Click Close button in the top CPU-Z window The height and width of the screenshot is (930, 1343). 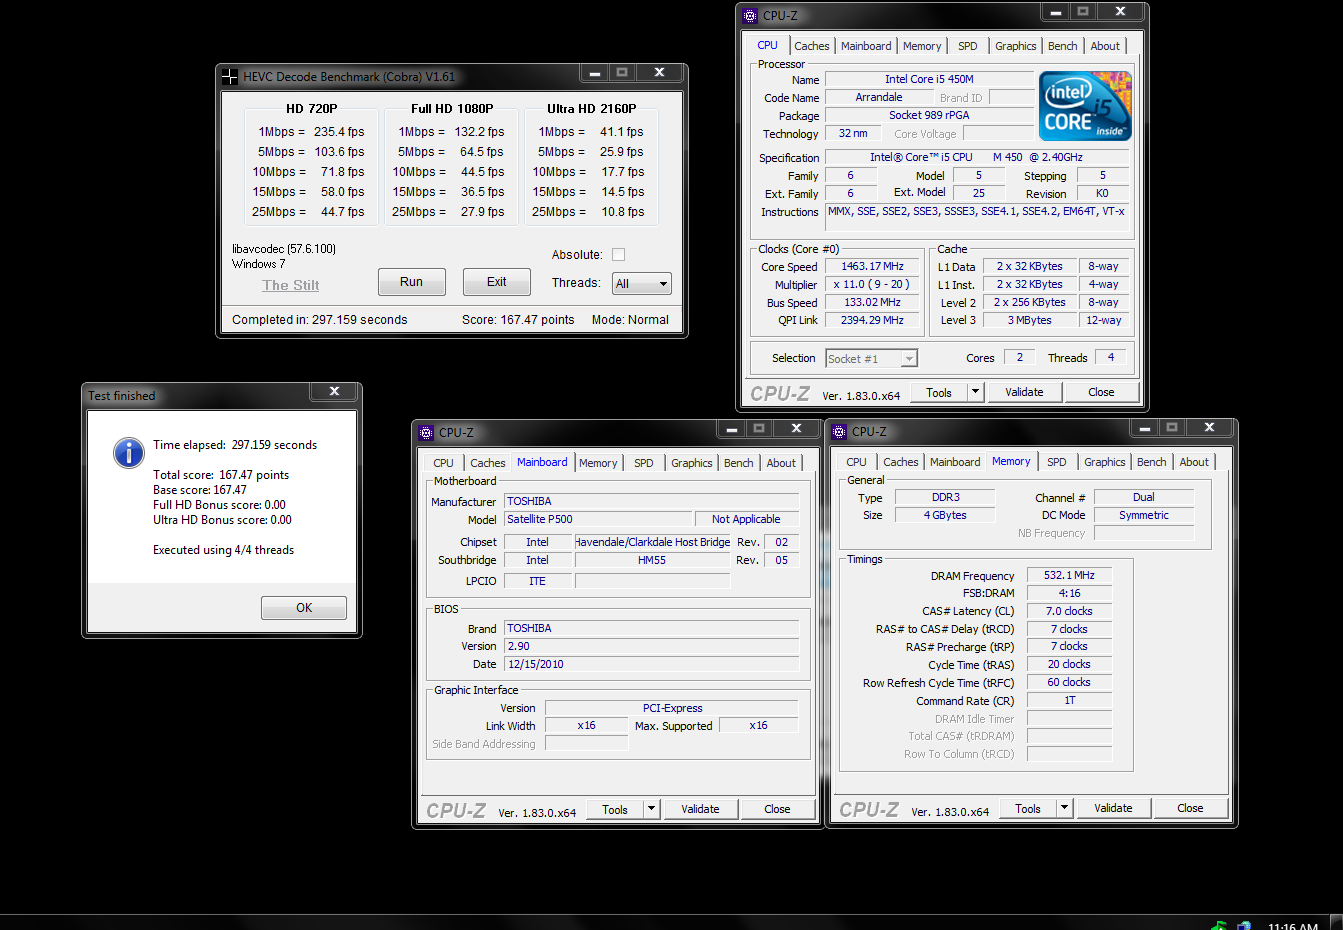(x=1101, y=392)
